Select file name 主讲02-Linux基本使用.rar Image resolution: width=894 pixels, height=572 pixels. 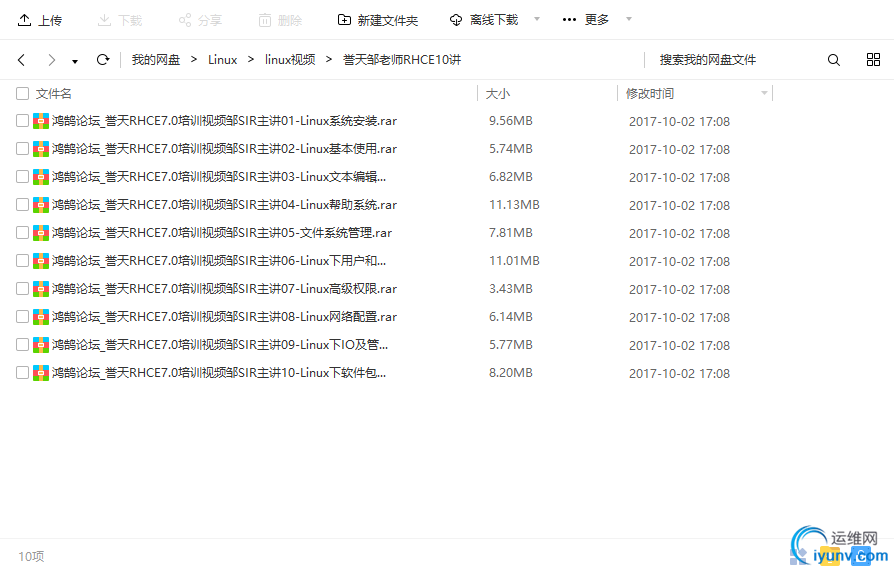coord(225,149)
